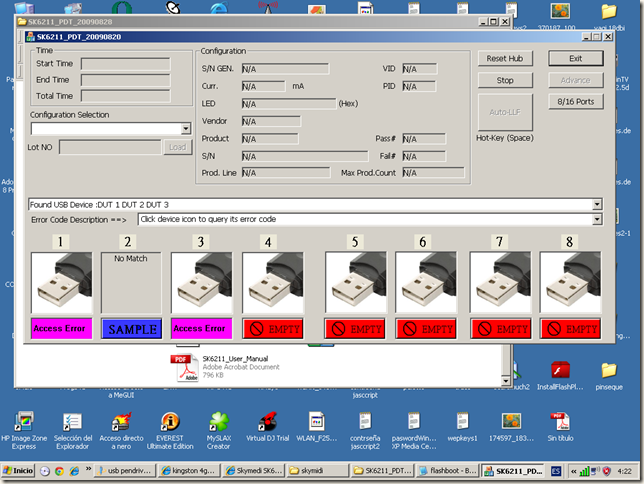Open Internet Explorer from quick launch bar
This screenshot has width=644, height=484.
tap(74, 471)
